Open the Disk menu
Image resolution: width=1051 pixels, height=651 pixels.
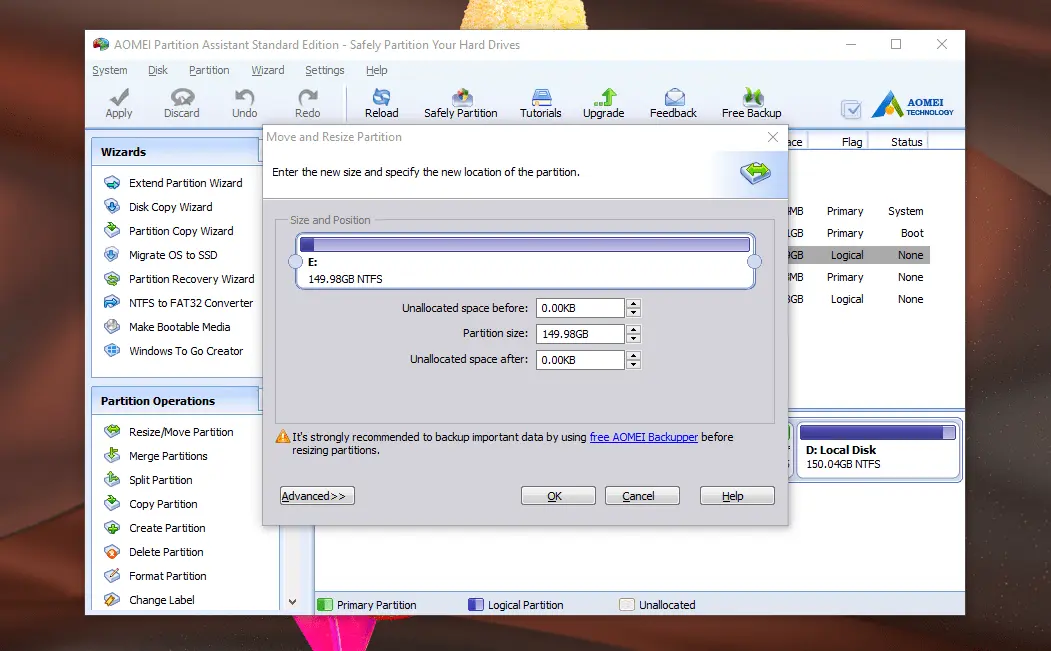tap(158, 70)
